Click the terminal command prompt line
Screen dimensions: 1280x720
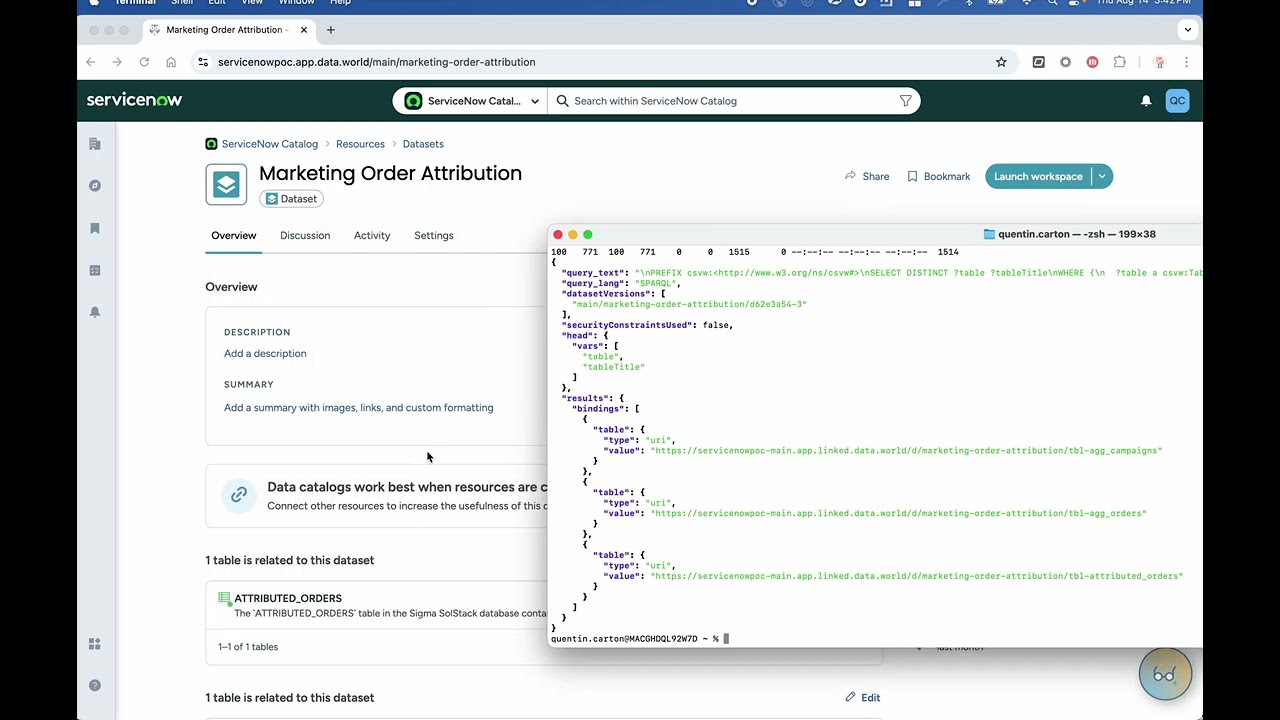(640, 638)
